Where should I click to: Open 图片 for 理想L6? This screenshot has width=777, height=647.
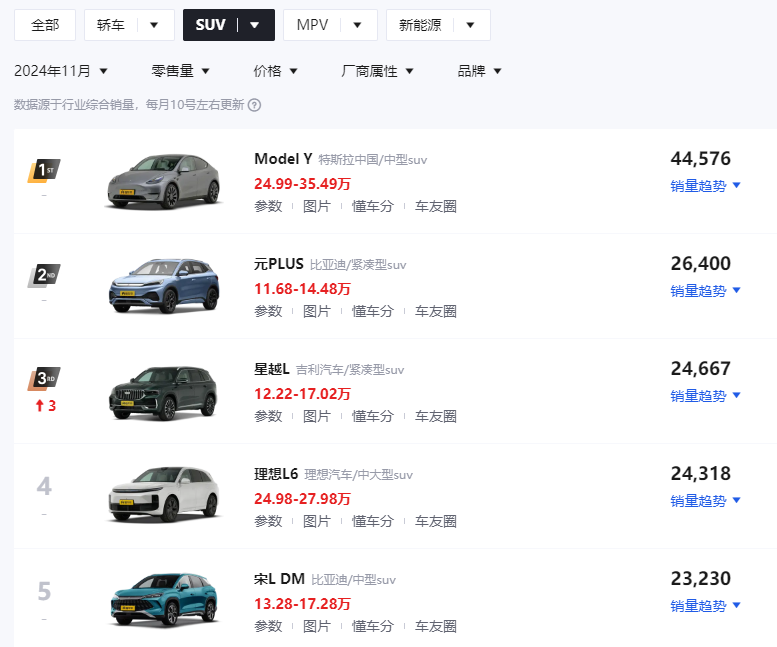click(x=317, y=521)
